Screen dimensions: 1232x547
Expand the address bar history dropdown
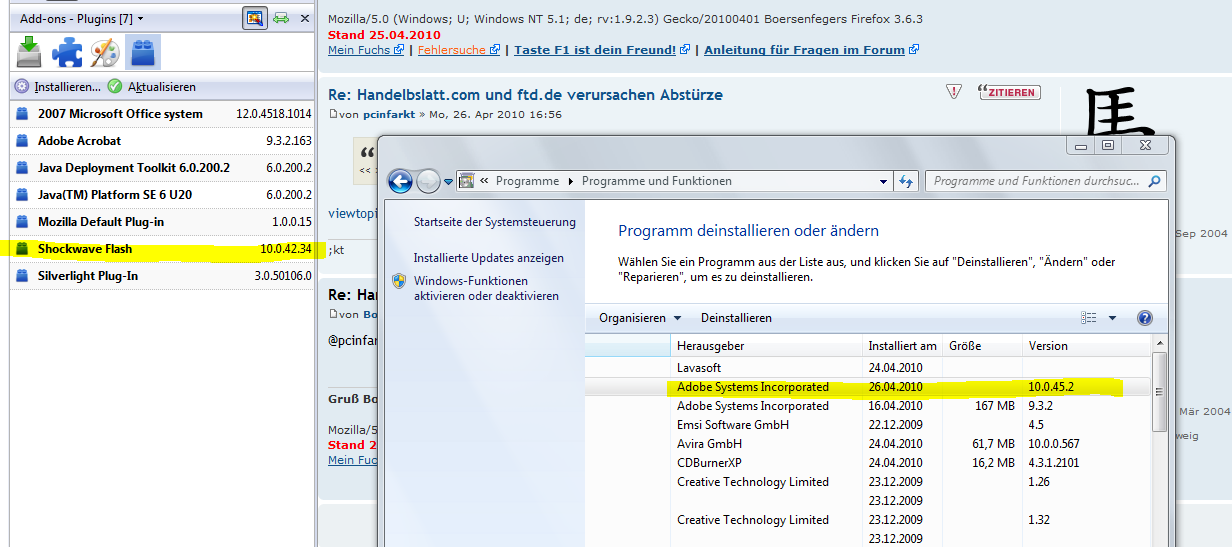(883, 181)
